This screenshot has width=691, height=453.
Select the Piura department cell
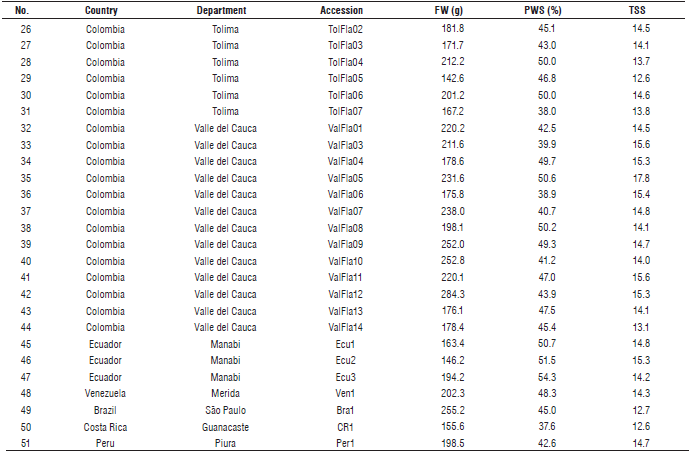click(x=225, y=442)
